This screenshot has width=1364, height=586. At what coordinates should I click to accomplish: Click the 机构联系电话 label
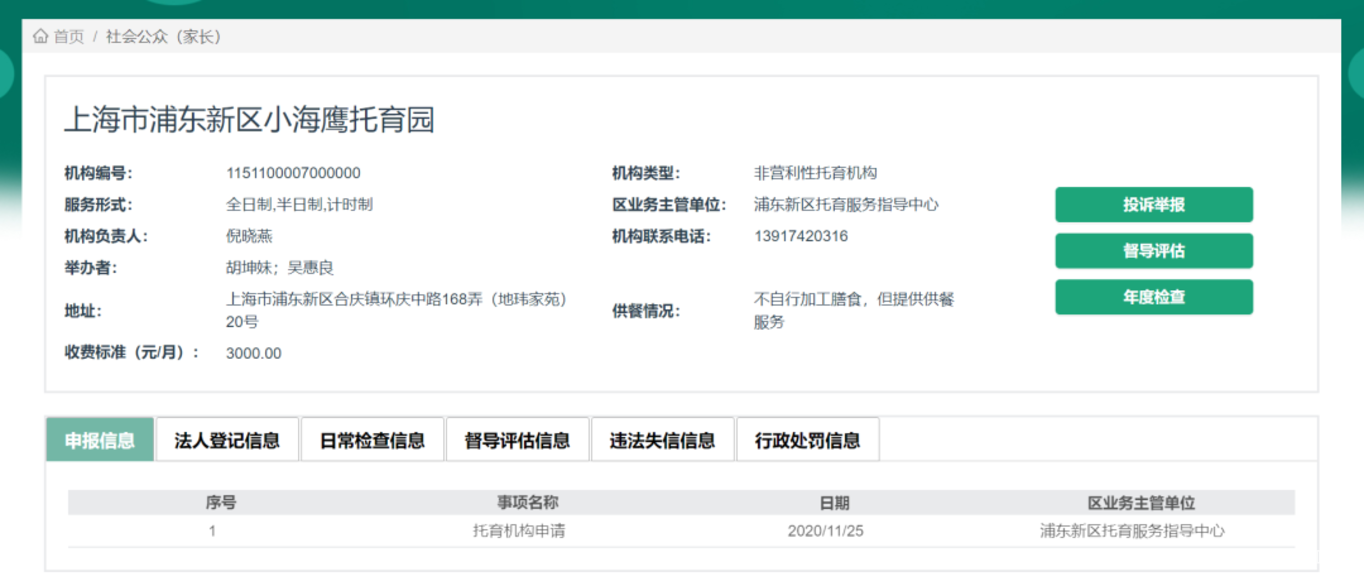pyautogui.click(x=661, y=236)
